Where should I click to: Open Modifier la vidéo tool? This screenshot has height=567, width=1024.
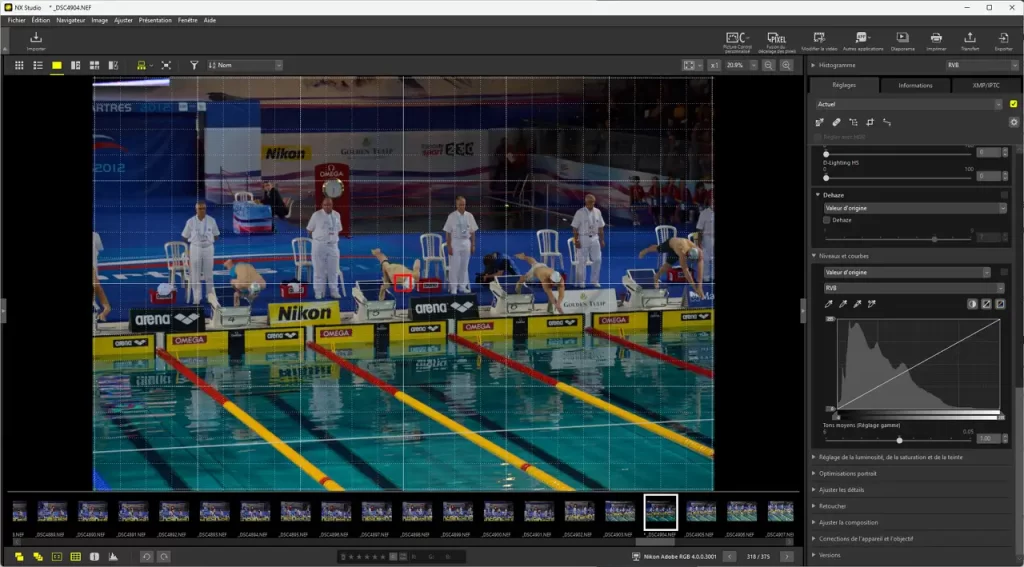818,39
